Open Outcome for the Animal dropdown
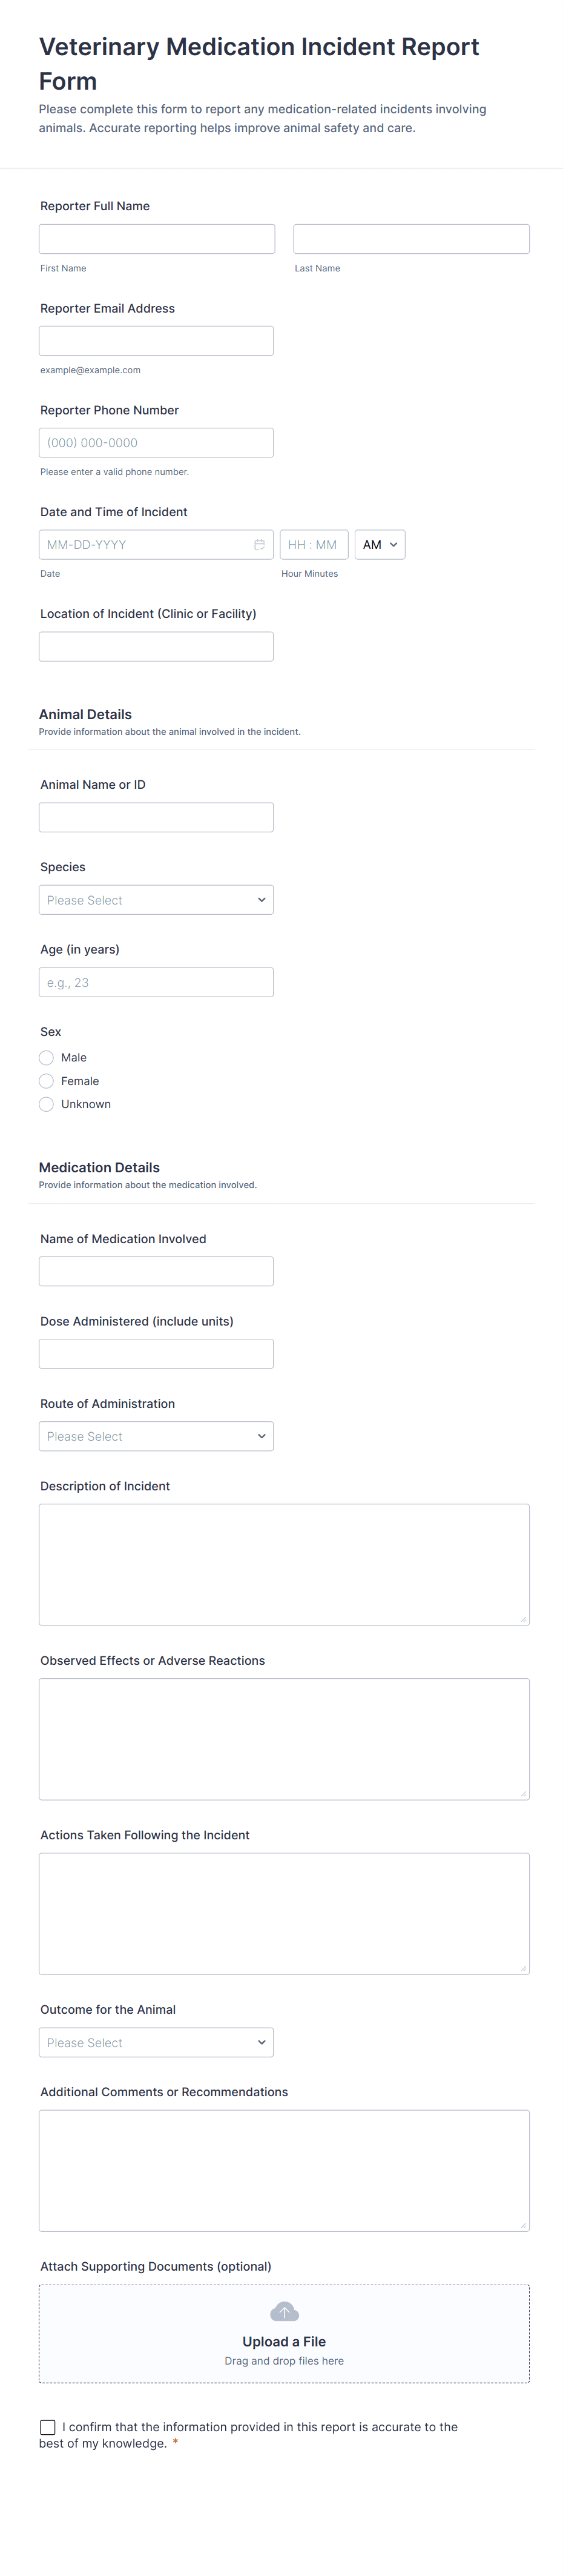563x2576 pixels. coord(156,2042)
